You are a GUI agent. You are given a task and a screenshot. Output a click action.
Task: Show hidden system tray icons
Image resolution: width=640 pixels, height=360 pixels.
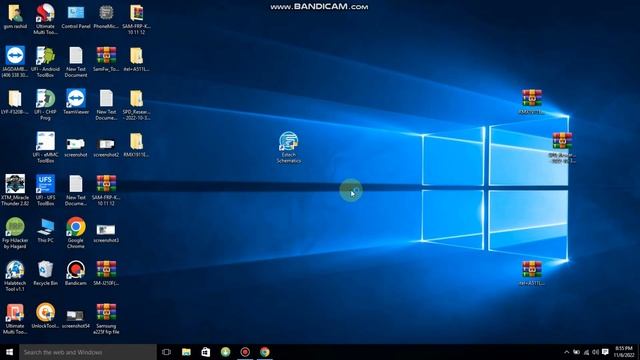click(x=567, y=352)
